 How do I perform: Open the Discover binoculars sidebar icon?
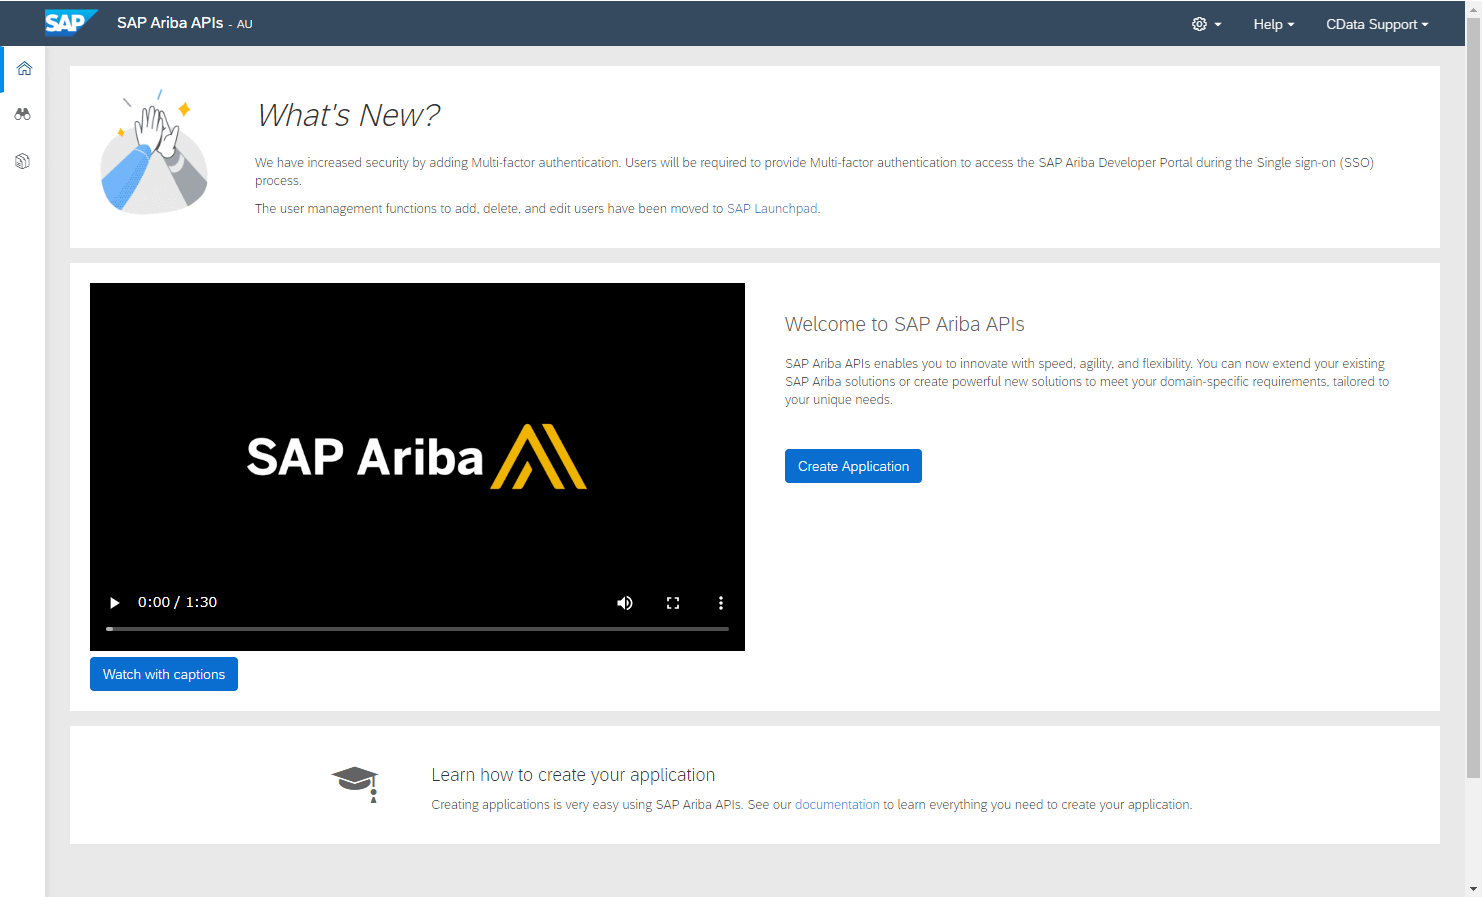tap(22, 114)
